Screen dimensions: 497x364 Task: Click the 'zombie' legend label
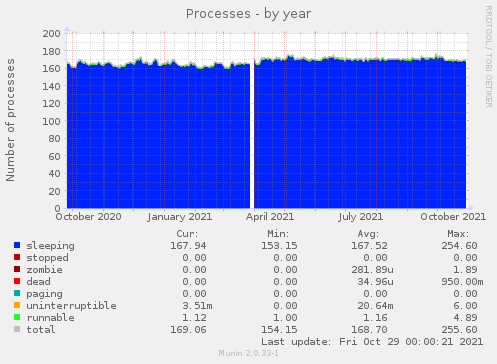[44, 270]
